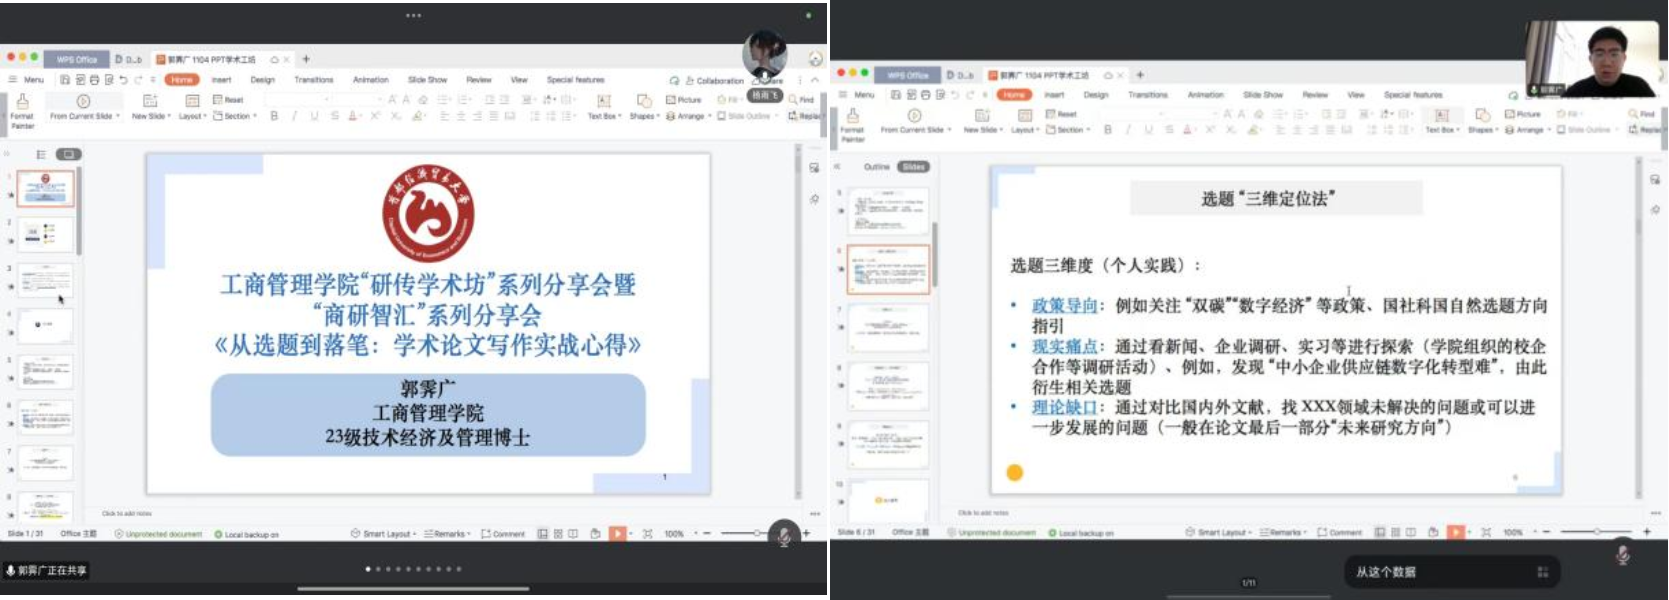Open the Layout dropdown in right window

pos(1024,130)
